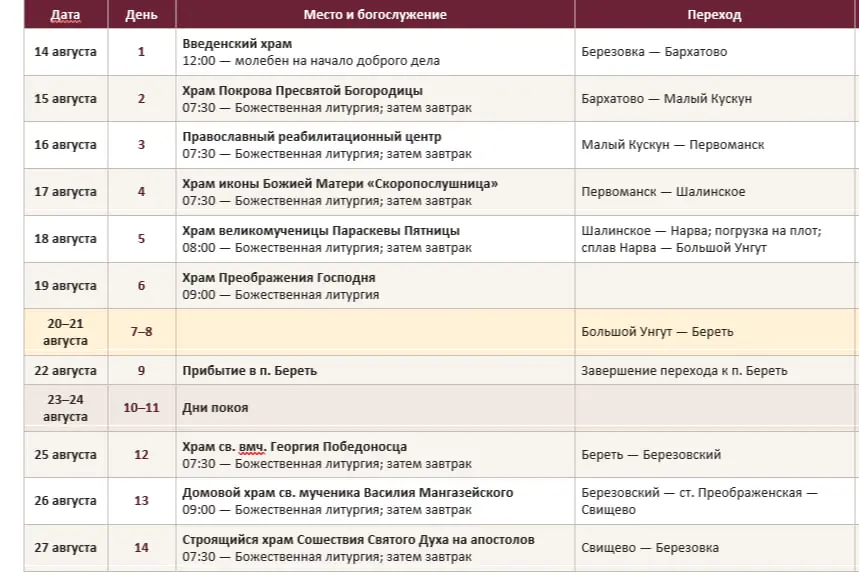Click 'Прибытие в п. Береть' cell
This screenshot has height=573, width=859.
point(249,371)
